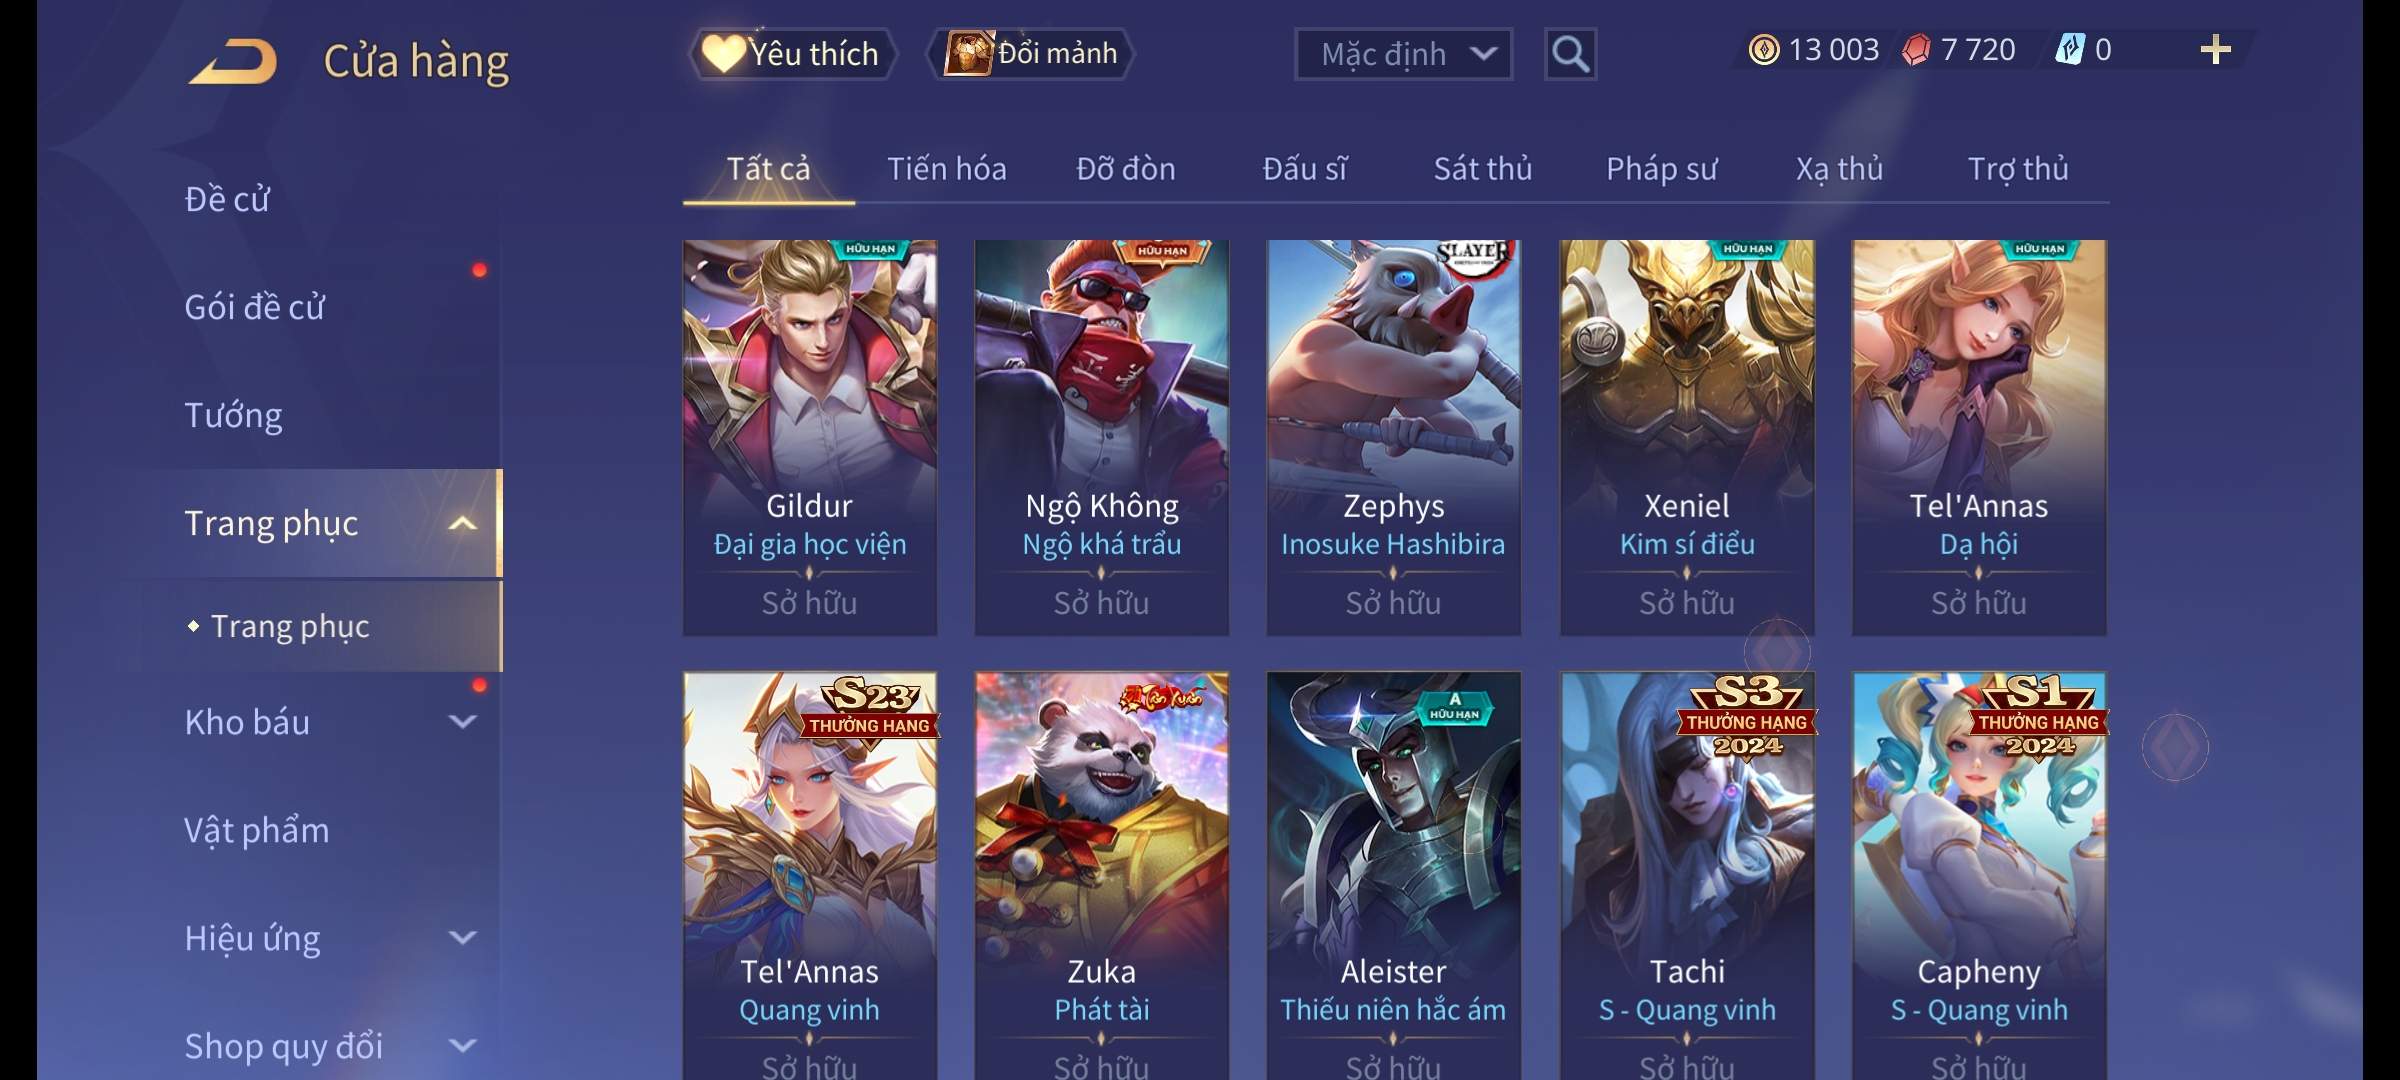Switch to the Pháp sư tab

click(x=1661, y=169)
